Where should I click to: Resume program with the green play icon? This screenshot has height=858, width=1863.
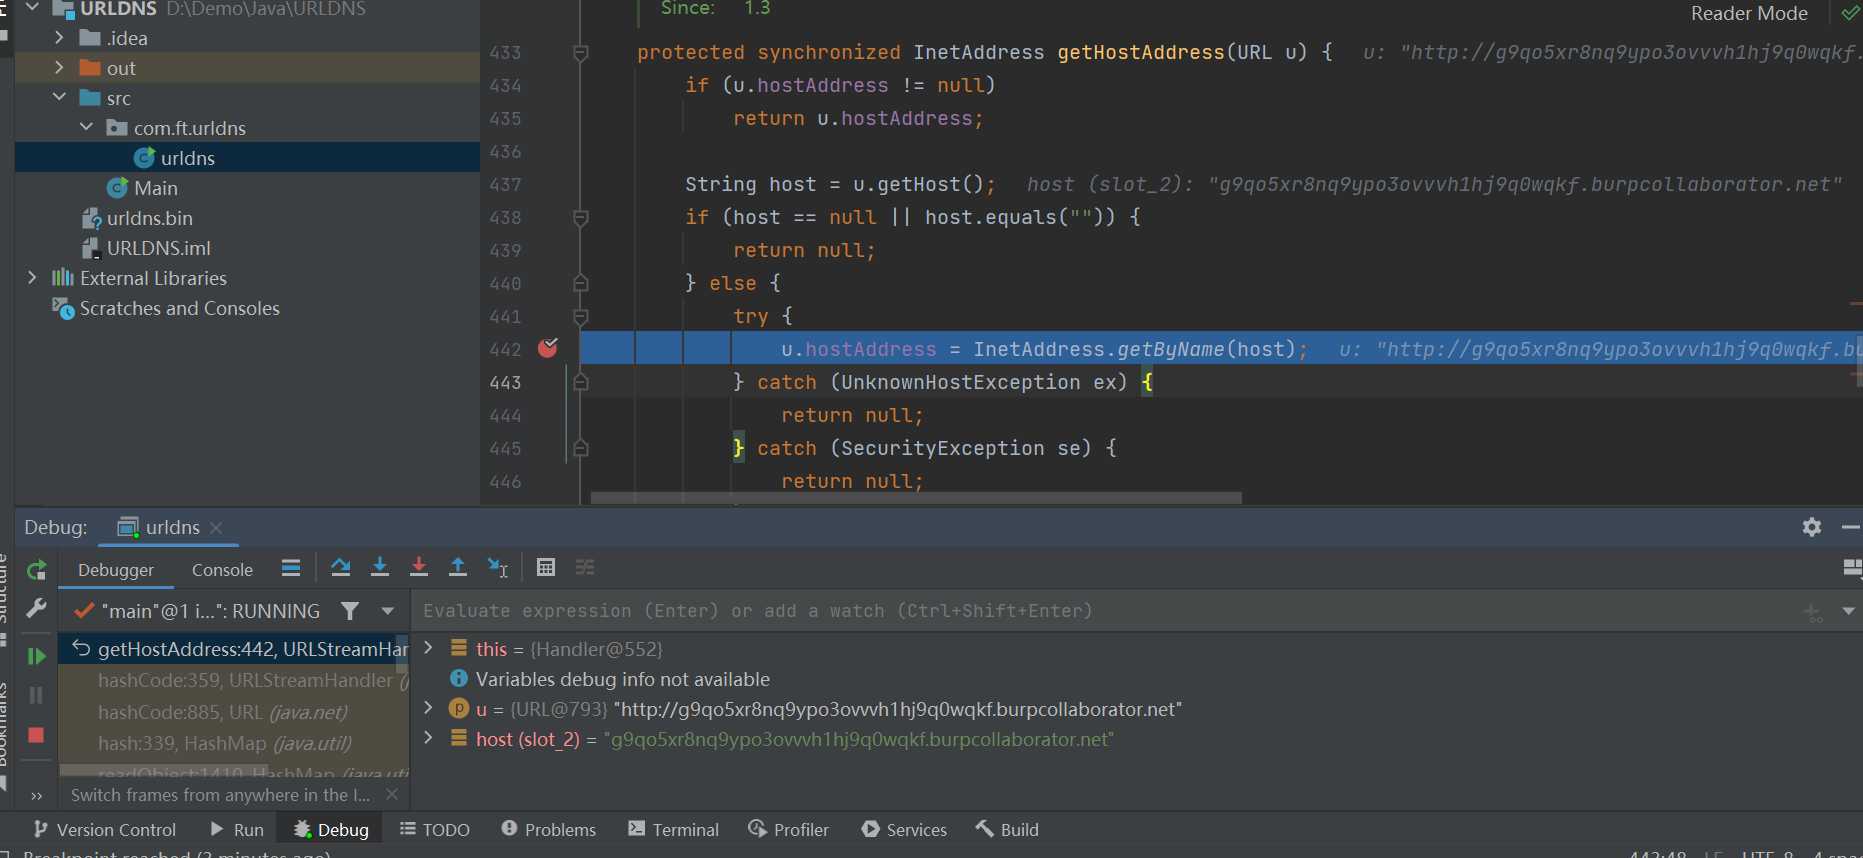click(37, 656)
